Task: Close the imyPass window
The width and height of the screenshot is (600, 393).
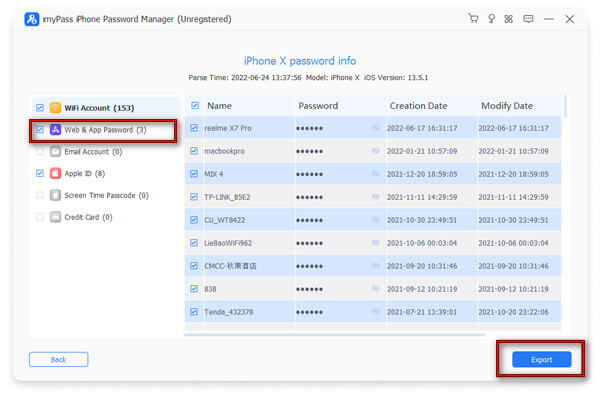Action: tap(569, 19)
